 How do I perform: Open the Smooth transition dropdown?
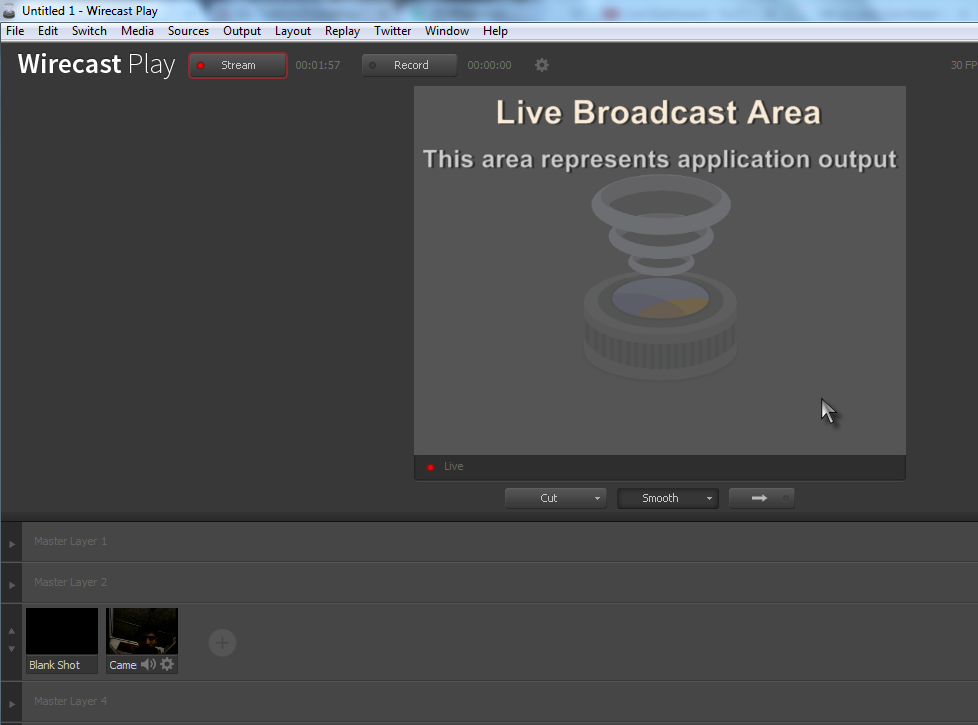pos(667,498)
